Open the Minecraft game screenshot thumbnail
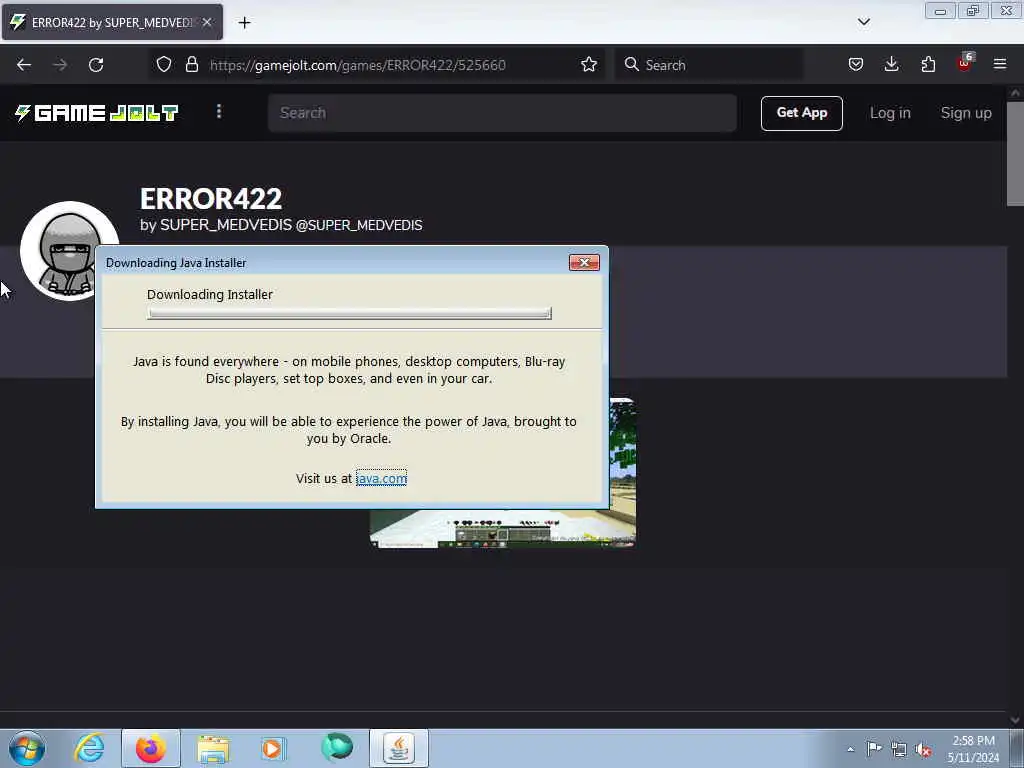1024x768 pixels. click(x=622, y=472)
